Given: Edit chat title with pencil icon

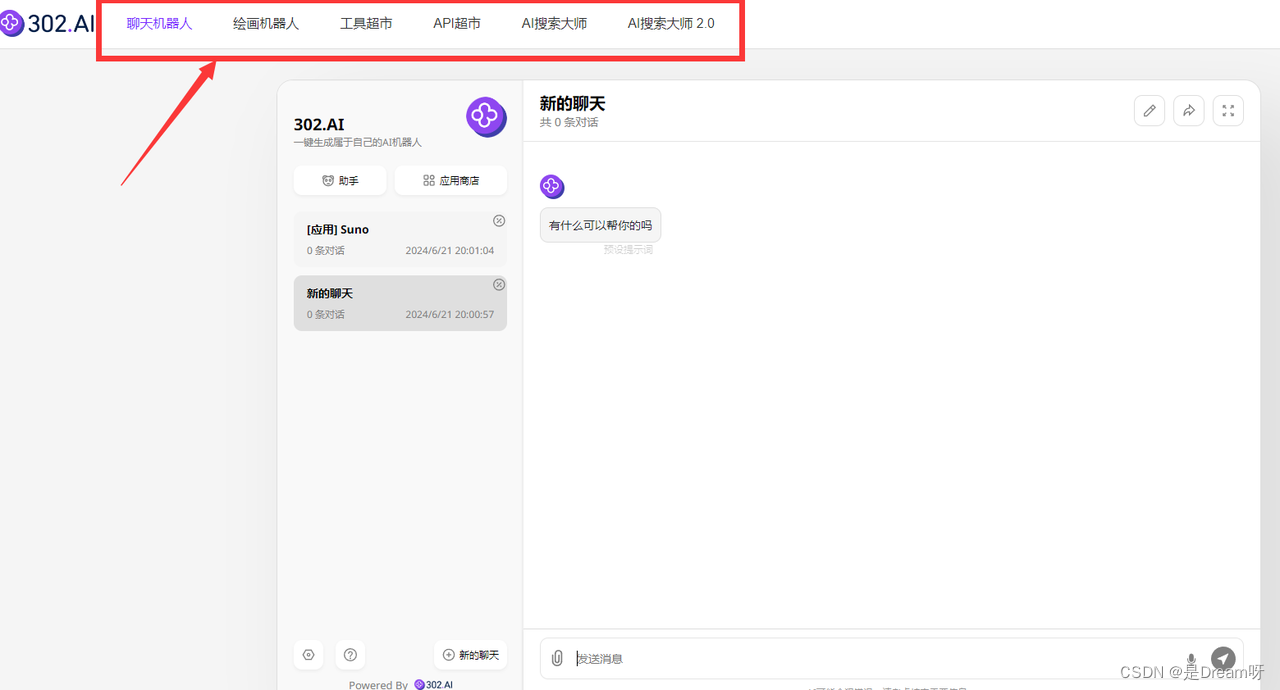Looking at the screenshot, I should tap(1149, 110).
